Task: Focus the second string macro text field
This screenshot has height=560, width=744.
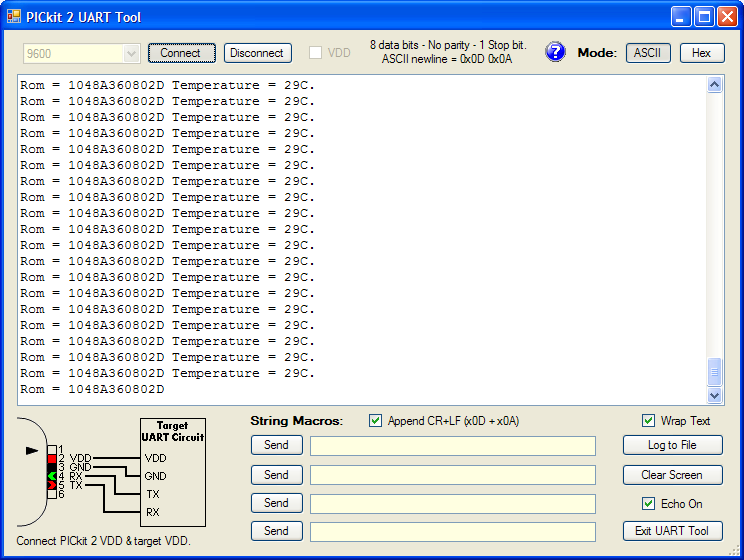Action: pos(453,475)
